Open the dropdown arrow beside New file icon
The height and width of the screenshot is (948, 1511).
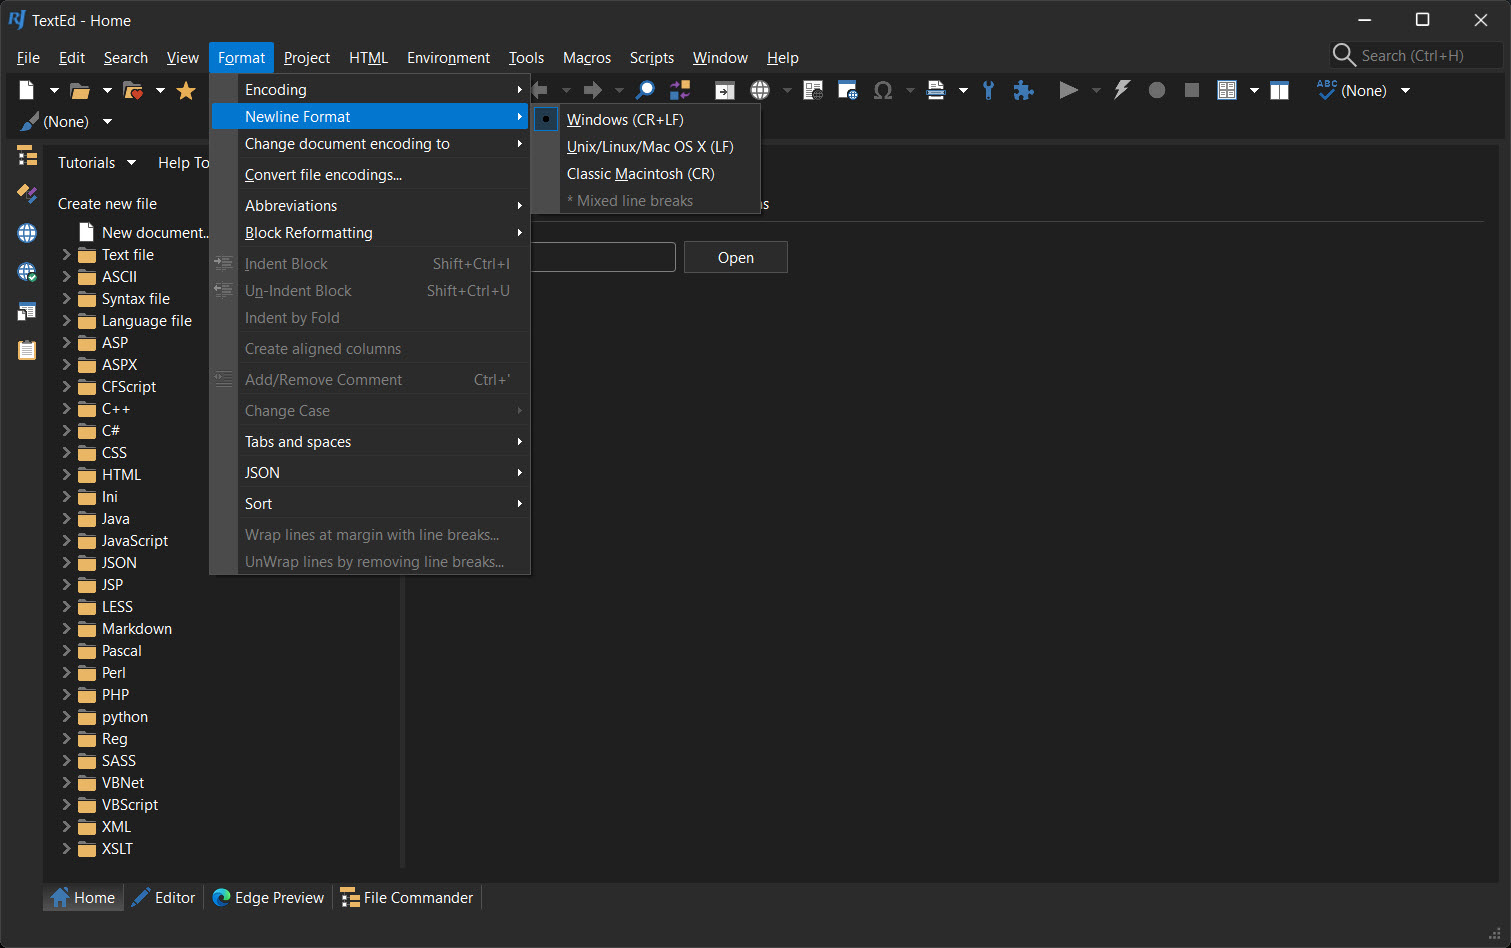pos(54,91)
